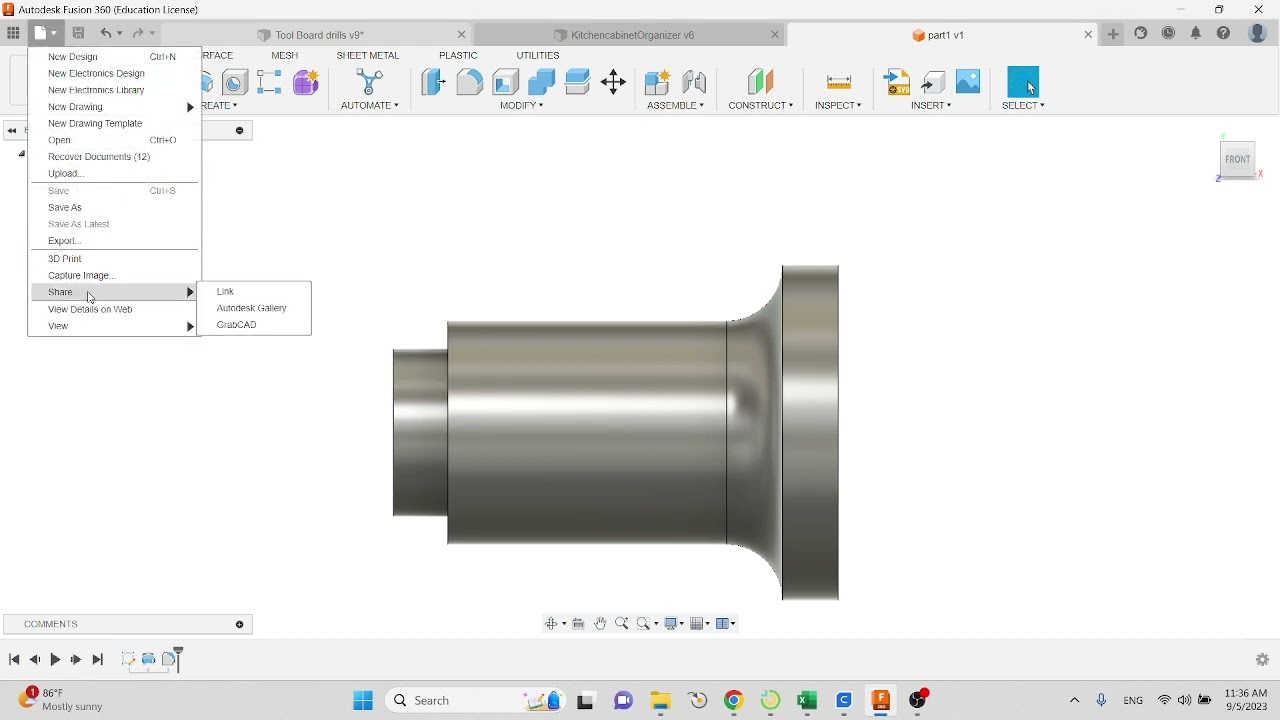Open the Help question mark icon
The width and height of the screenshot is (1280, 720).
(x=1224, y=34)
